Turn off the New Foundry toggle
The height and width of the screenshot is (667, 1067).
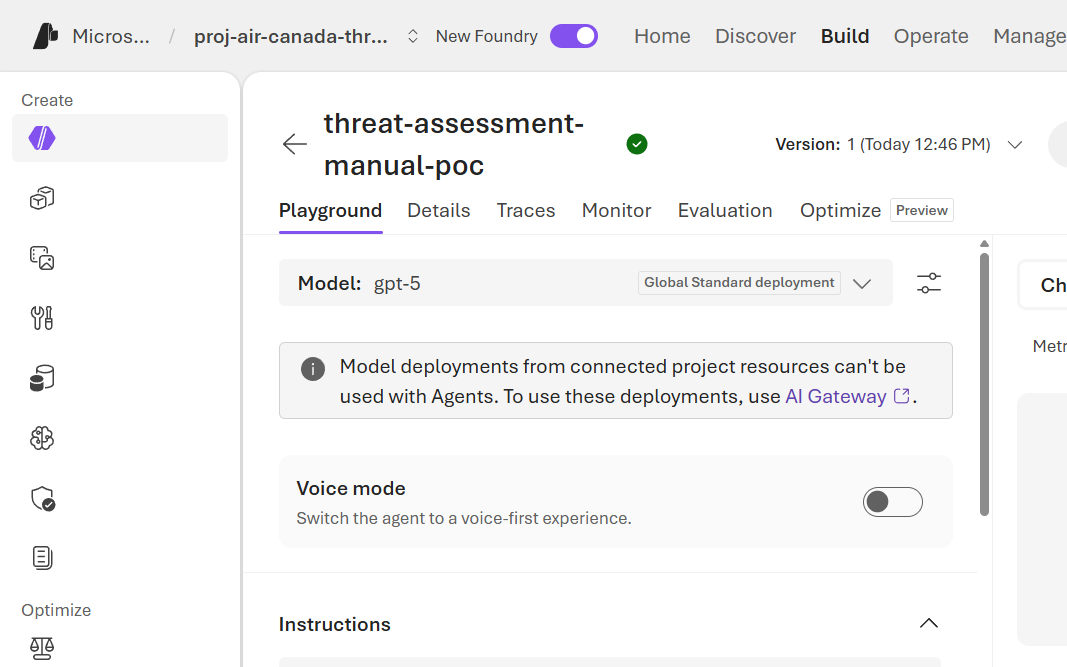(574, 36)
